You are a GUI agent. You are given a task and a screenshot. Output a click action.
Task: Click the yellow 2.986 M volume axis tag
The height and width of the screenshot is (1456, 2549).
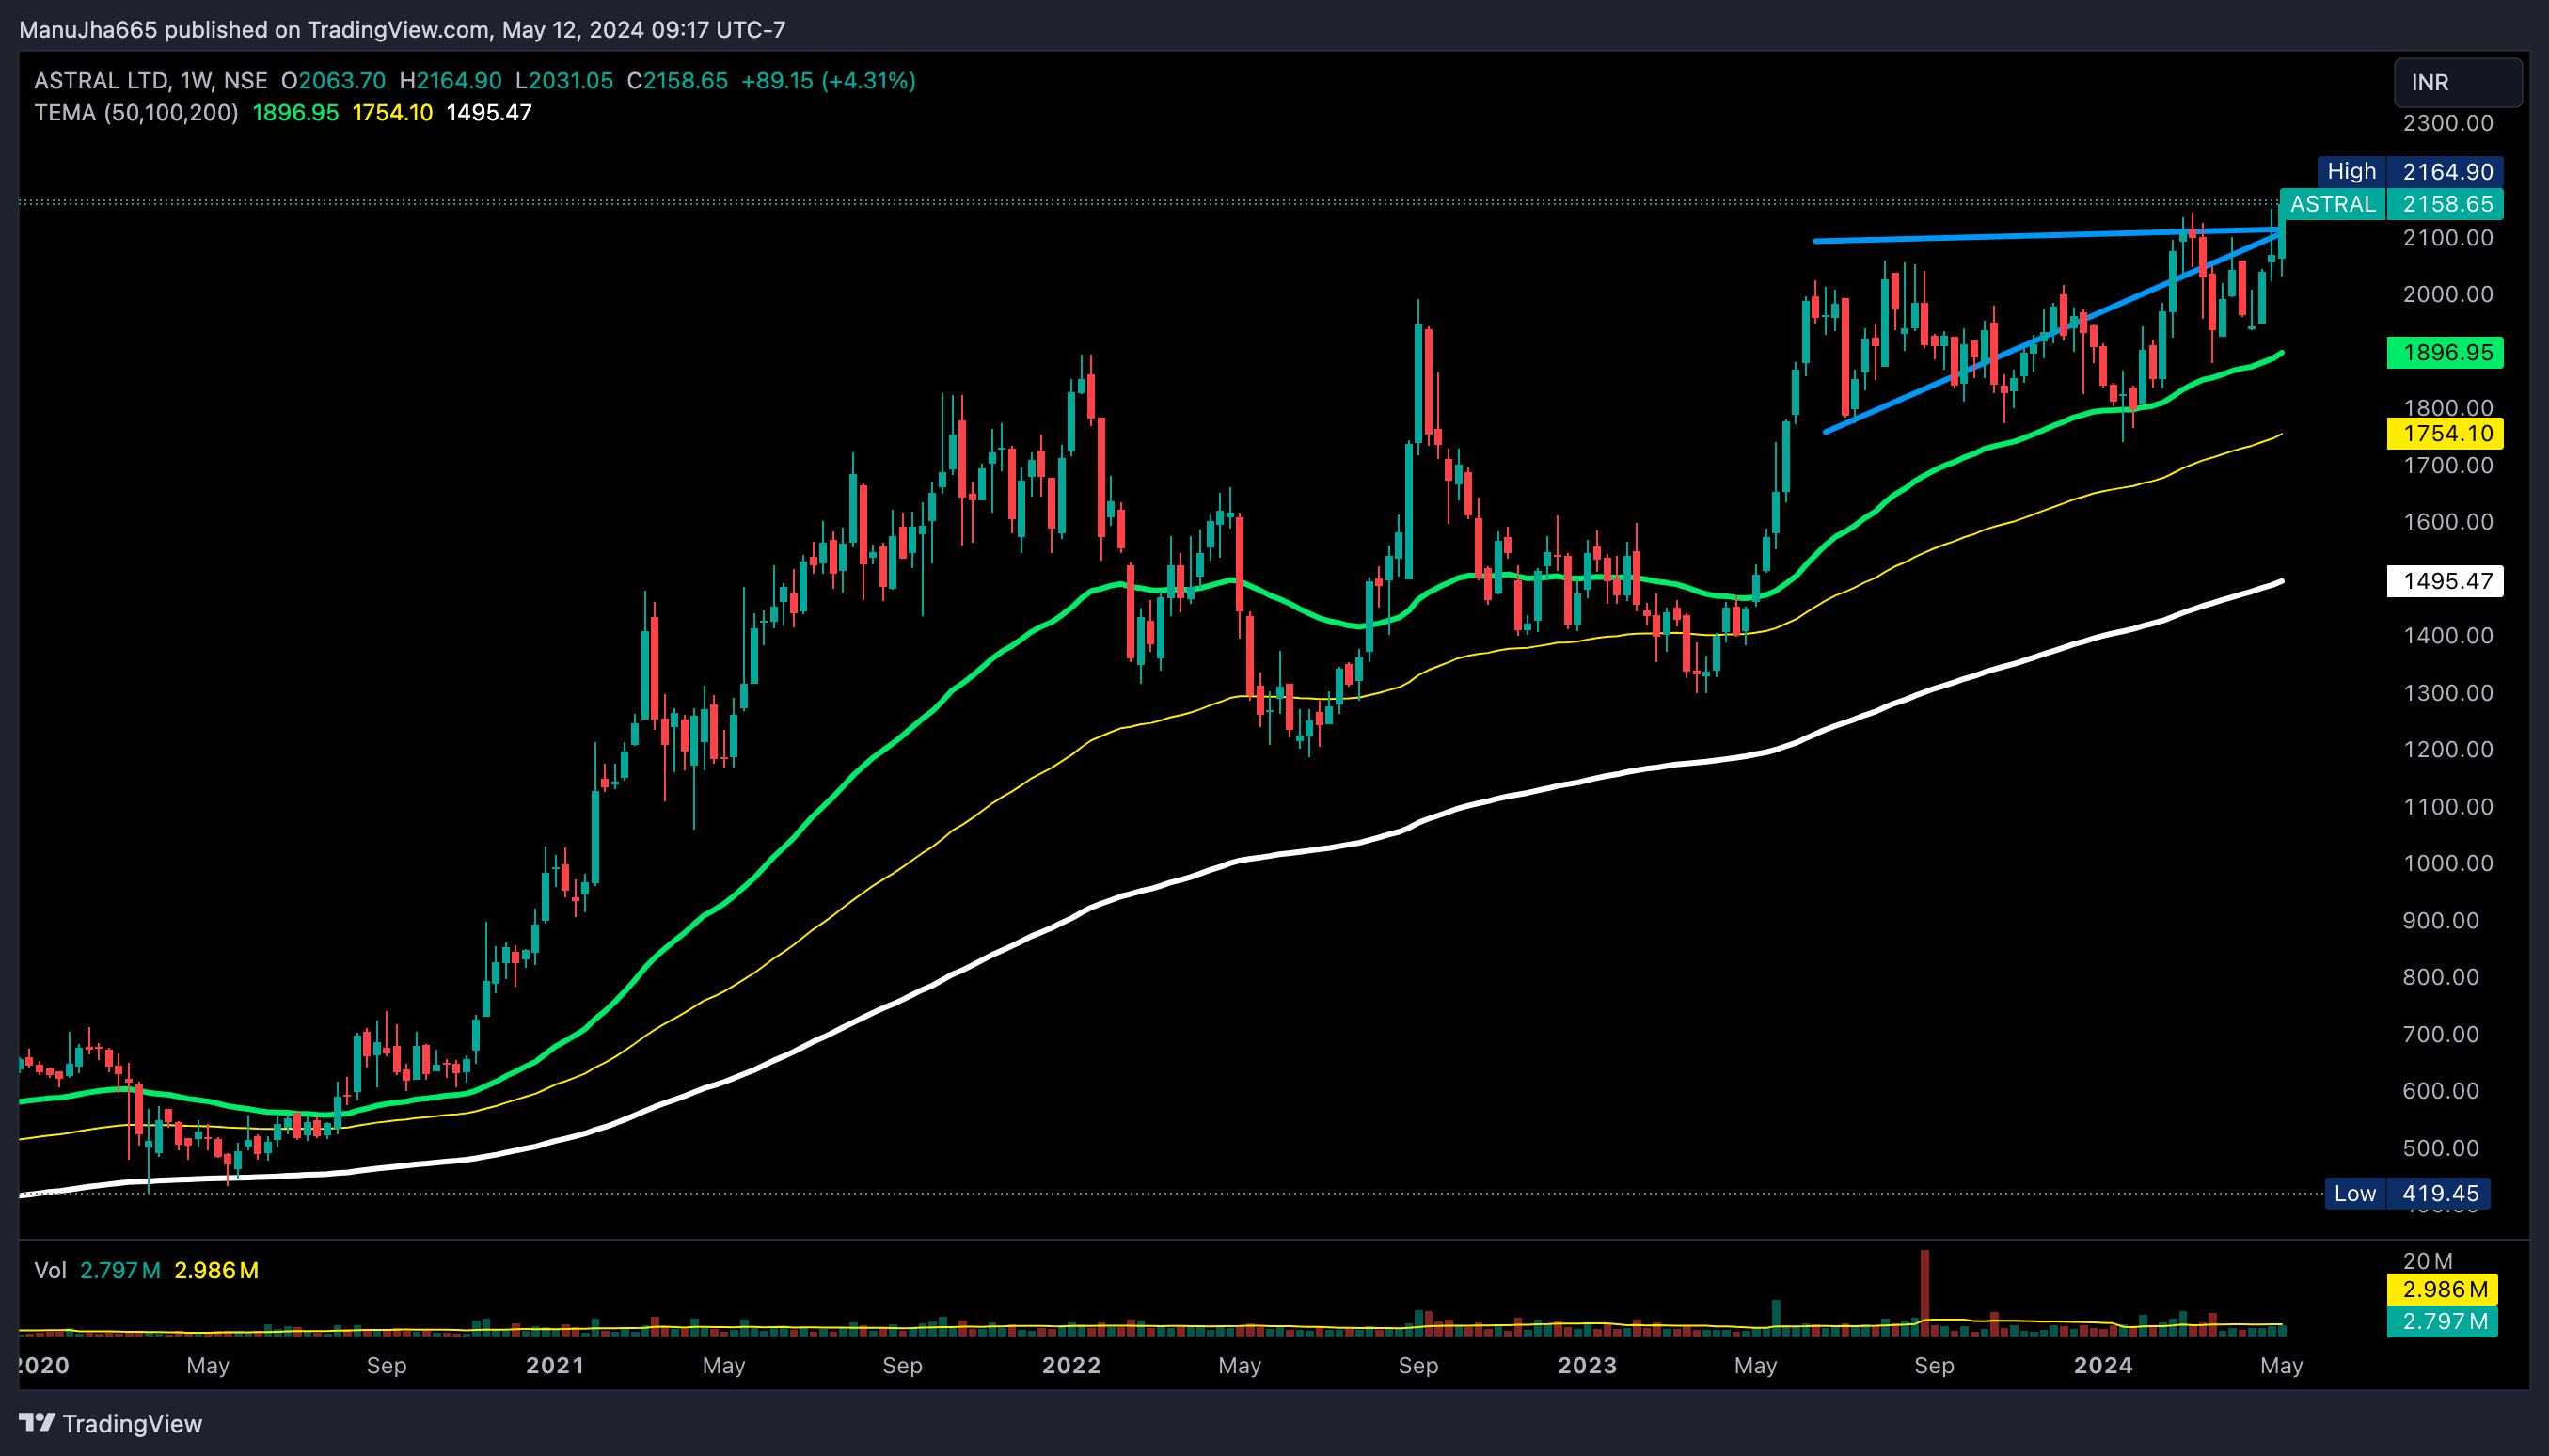click(2442, 1289)
